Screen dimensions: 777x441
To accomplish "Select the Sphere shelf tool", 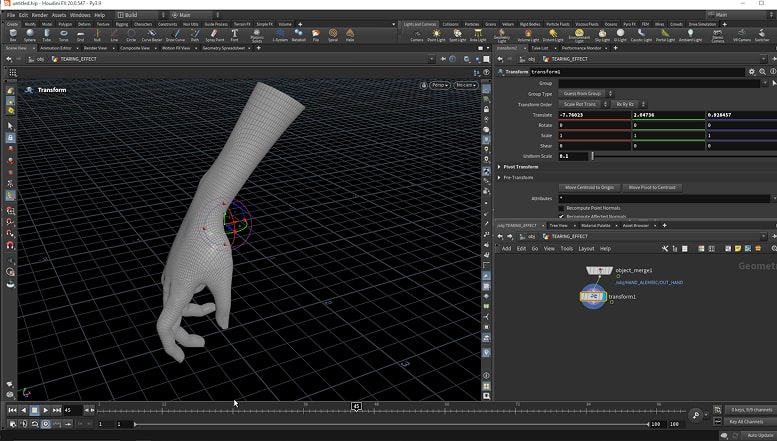I will [x=32, y=35].
